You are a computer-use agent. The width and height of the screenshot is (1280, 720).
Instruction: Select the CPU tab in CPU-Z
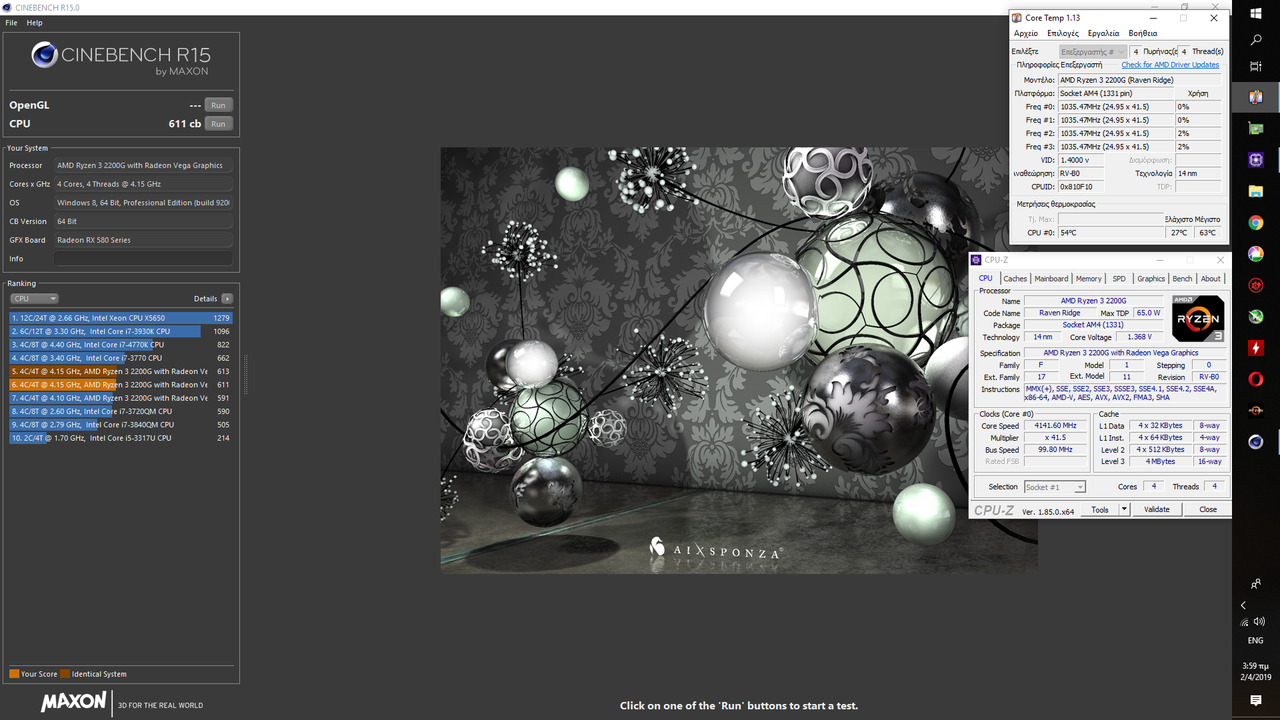tap(986, 279)
